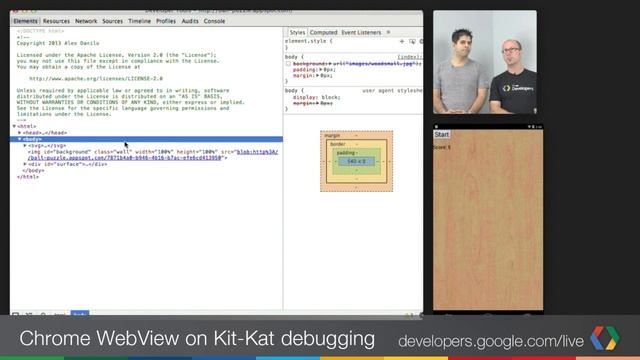The image size is (640, 360).
Task: Open the Timeline tab
Action: (139, 21)
